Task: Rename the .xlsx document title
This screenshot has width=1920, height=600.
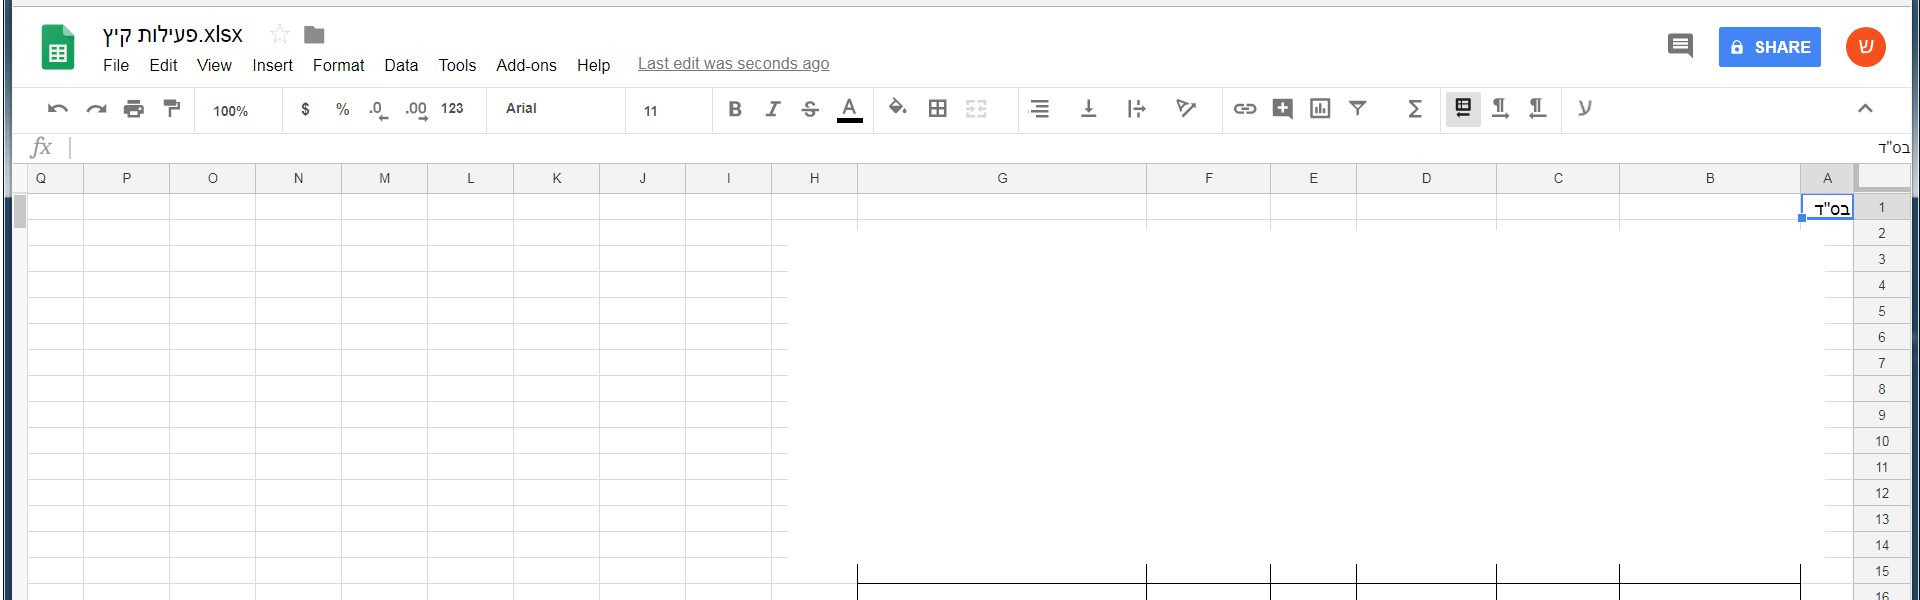Action: [172, 35]
